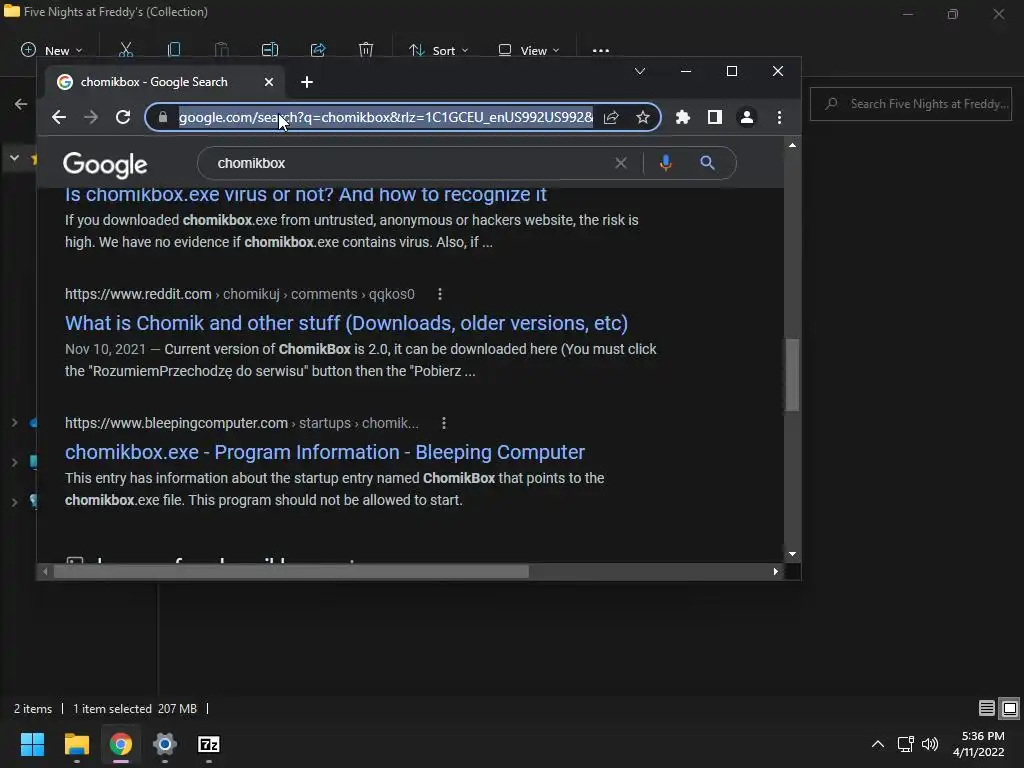Open the volume tray icon
Screen dimensions: 1024x768
pyautogui.click(x=930, y=744)
